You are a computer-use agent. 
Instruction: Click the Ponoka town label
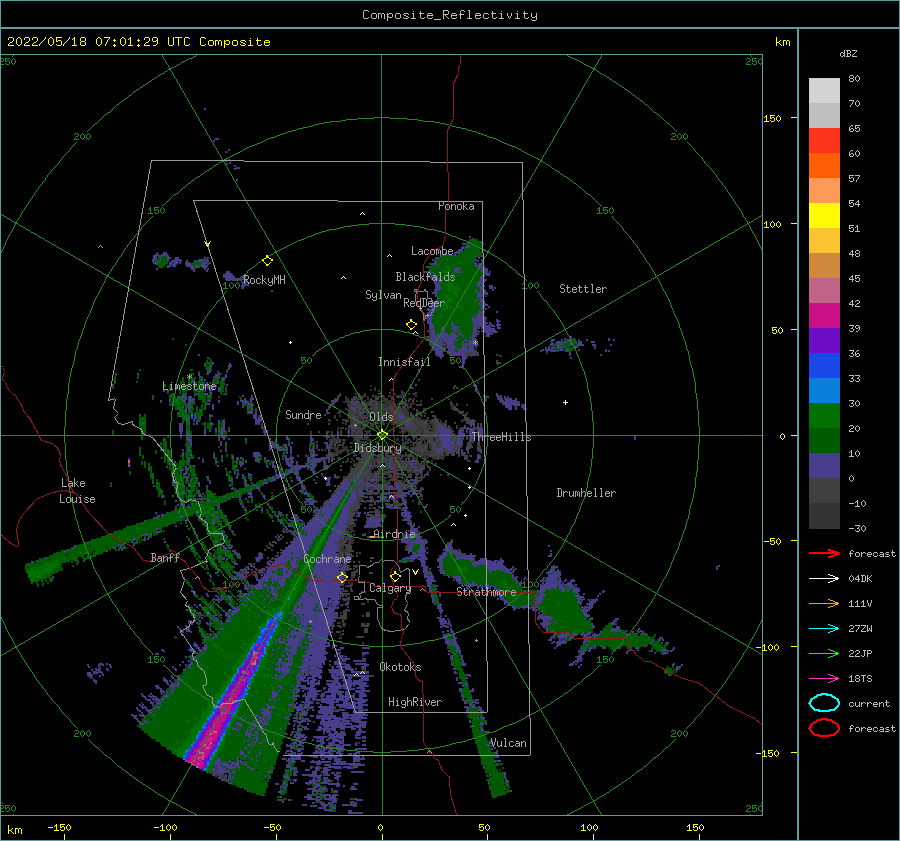tap(456, 206)
